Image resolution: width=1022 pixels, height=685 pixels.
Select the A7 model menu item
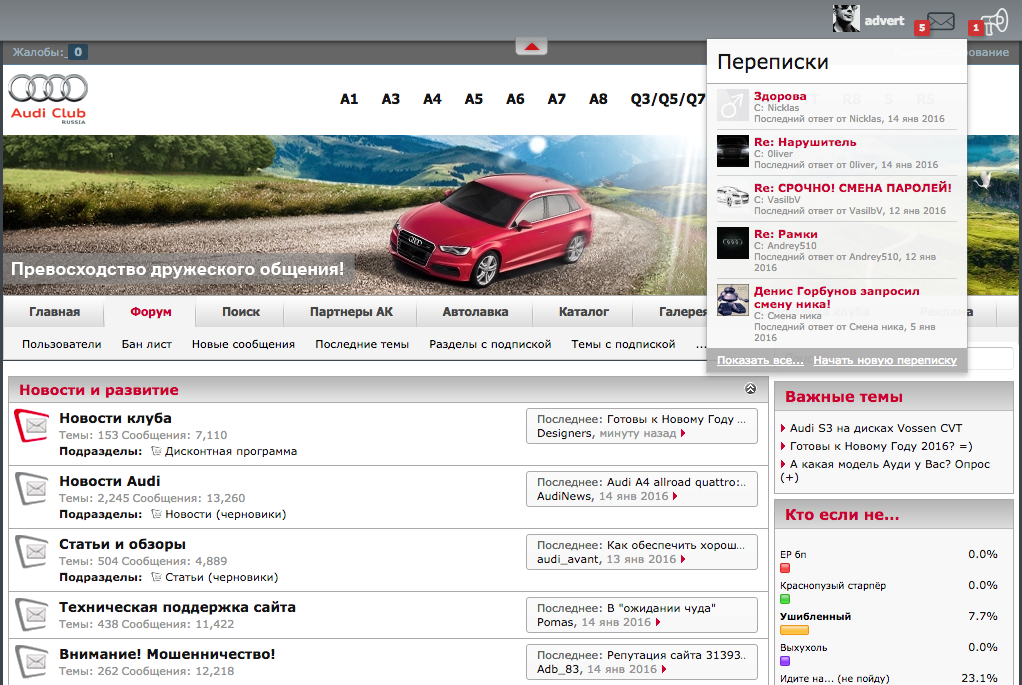557,99
